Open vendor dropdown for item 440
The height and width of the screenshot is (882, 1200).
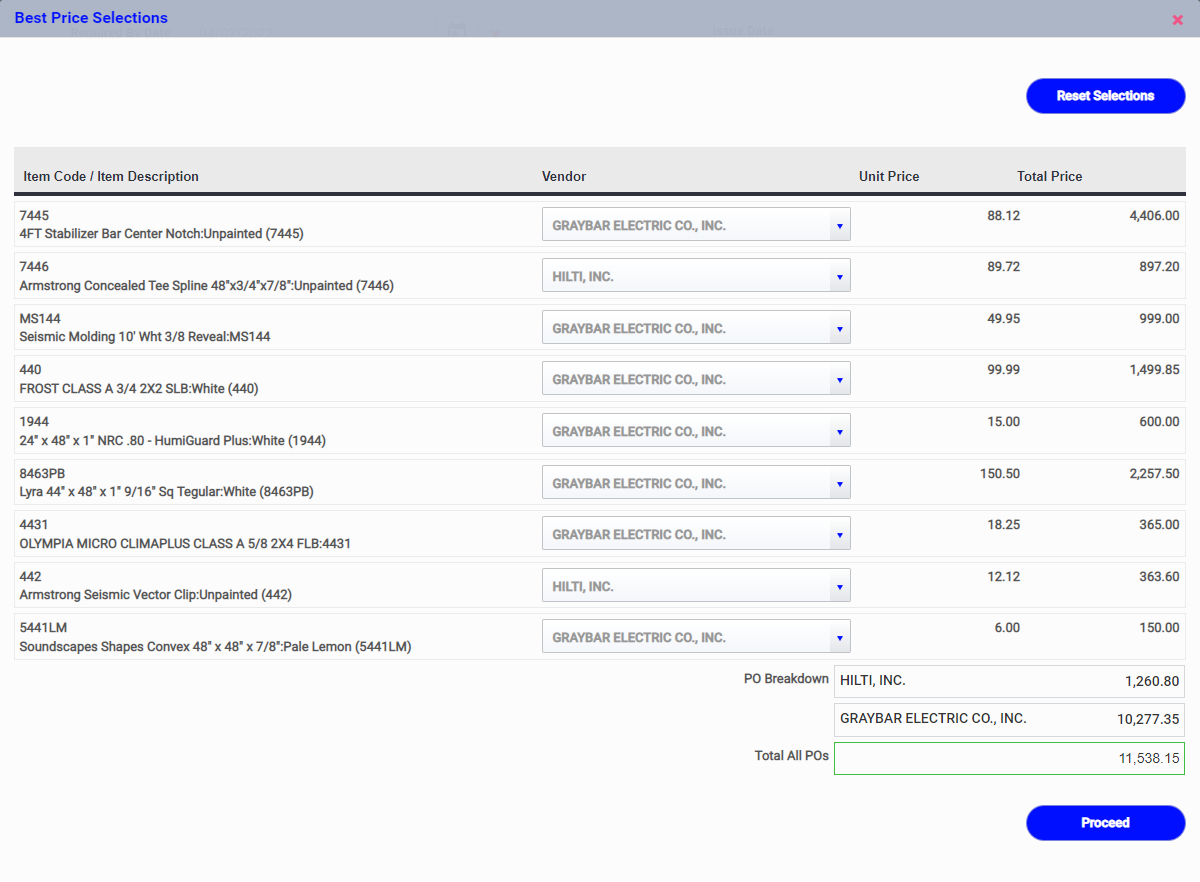tap(696, 379)
